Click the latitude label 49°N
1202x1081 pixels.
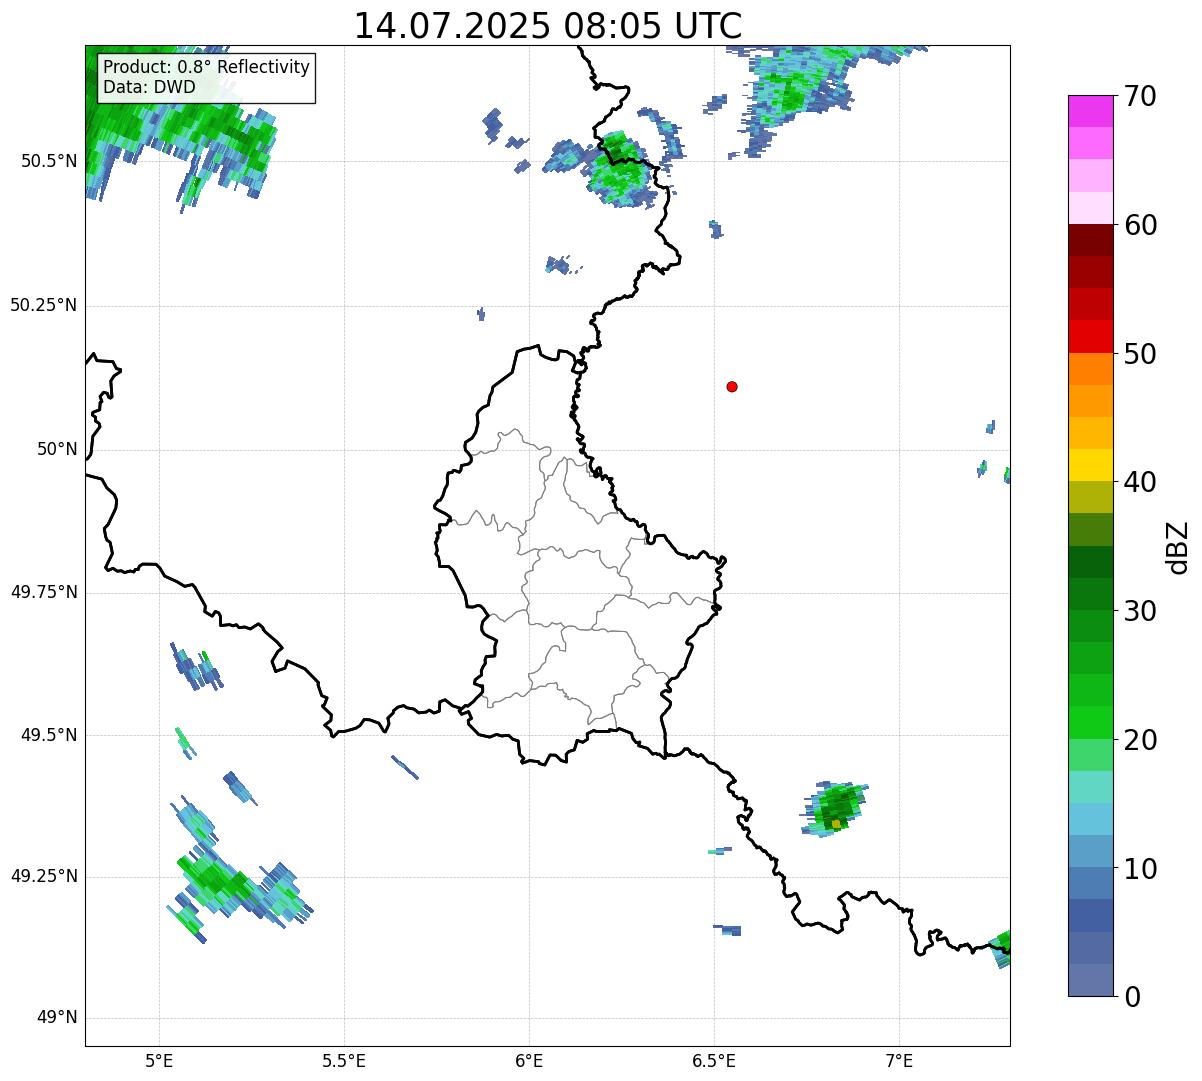(57, 1018)
